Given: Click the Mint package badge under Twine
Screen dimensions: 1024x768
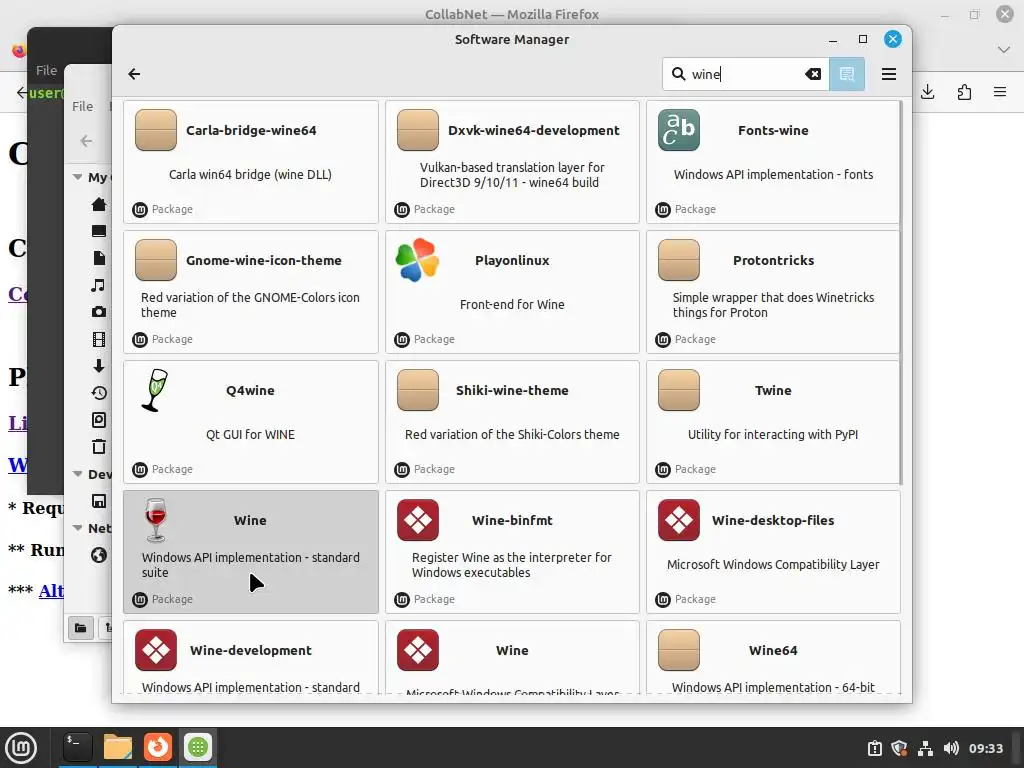Looking at the screenshot, I should click(x=663, y=469).
